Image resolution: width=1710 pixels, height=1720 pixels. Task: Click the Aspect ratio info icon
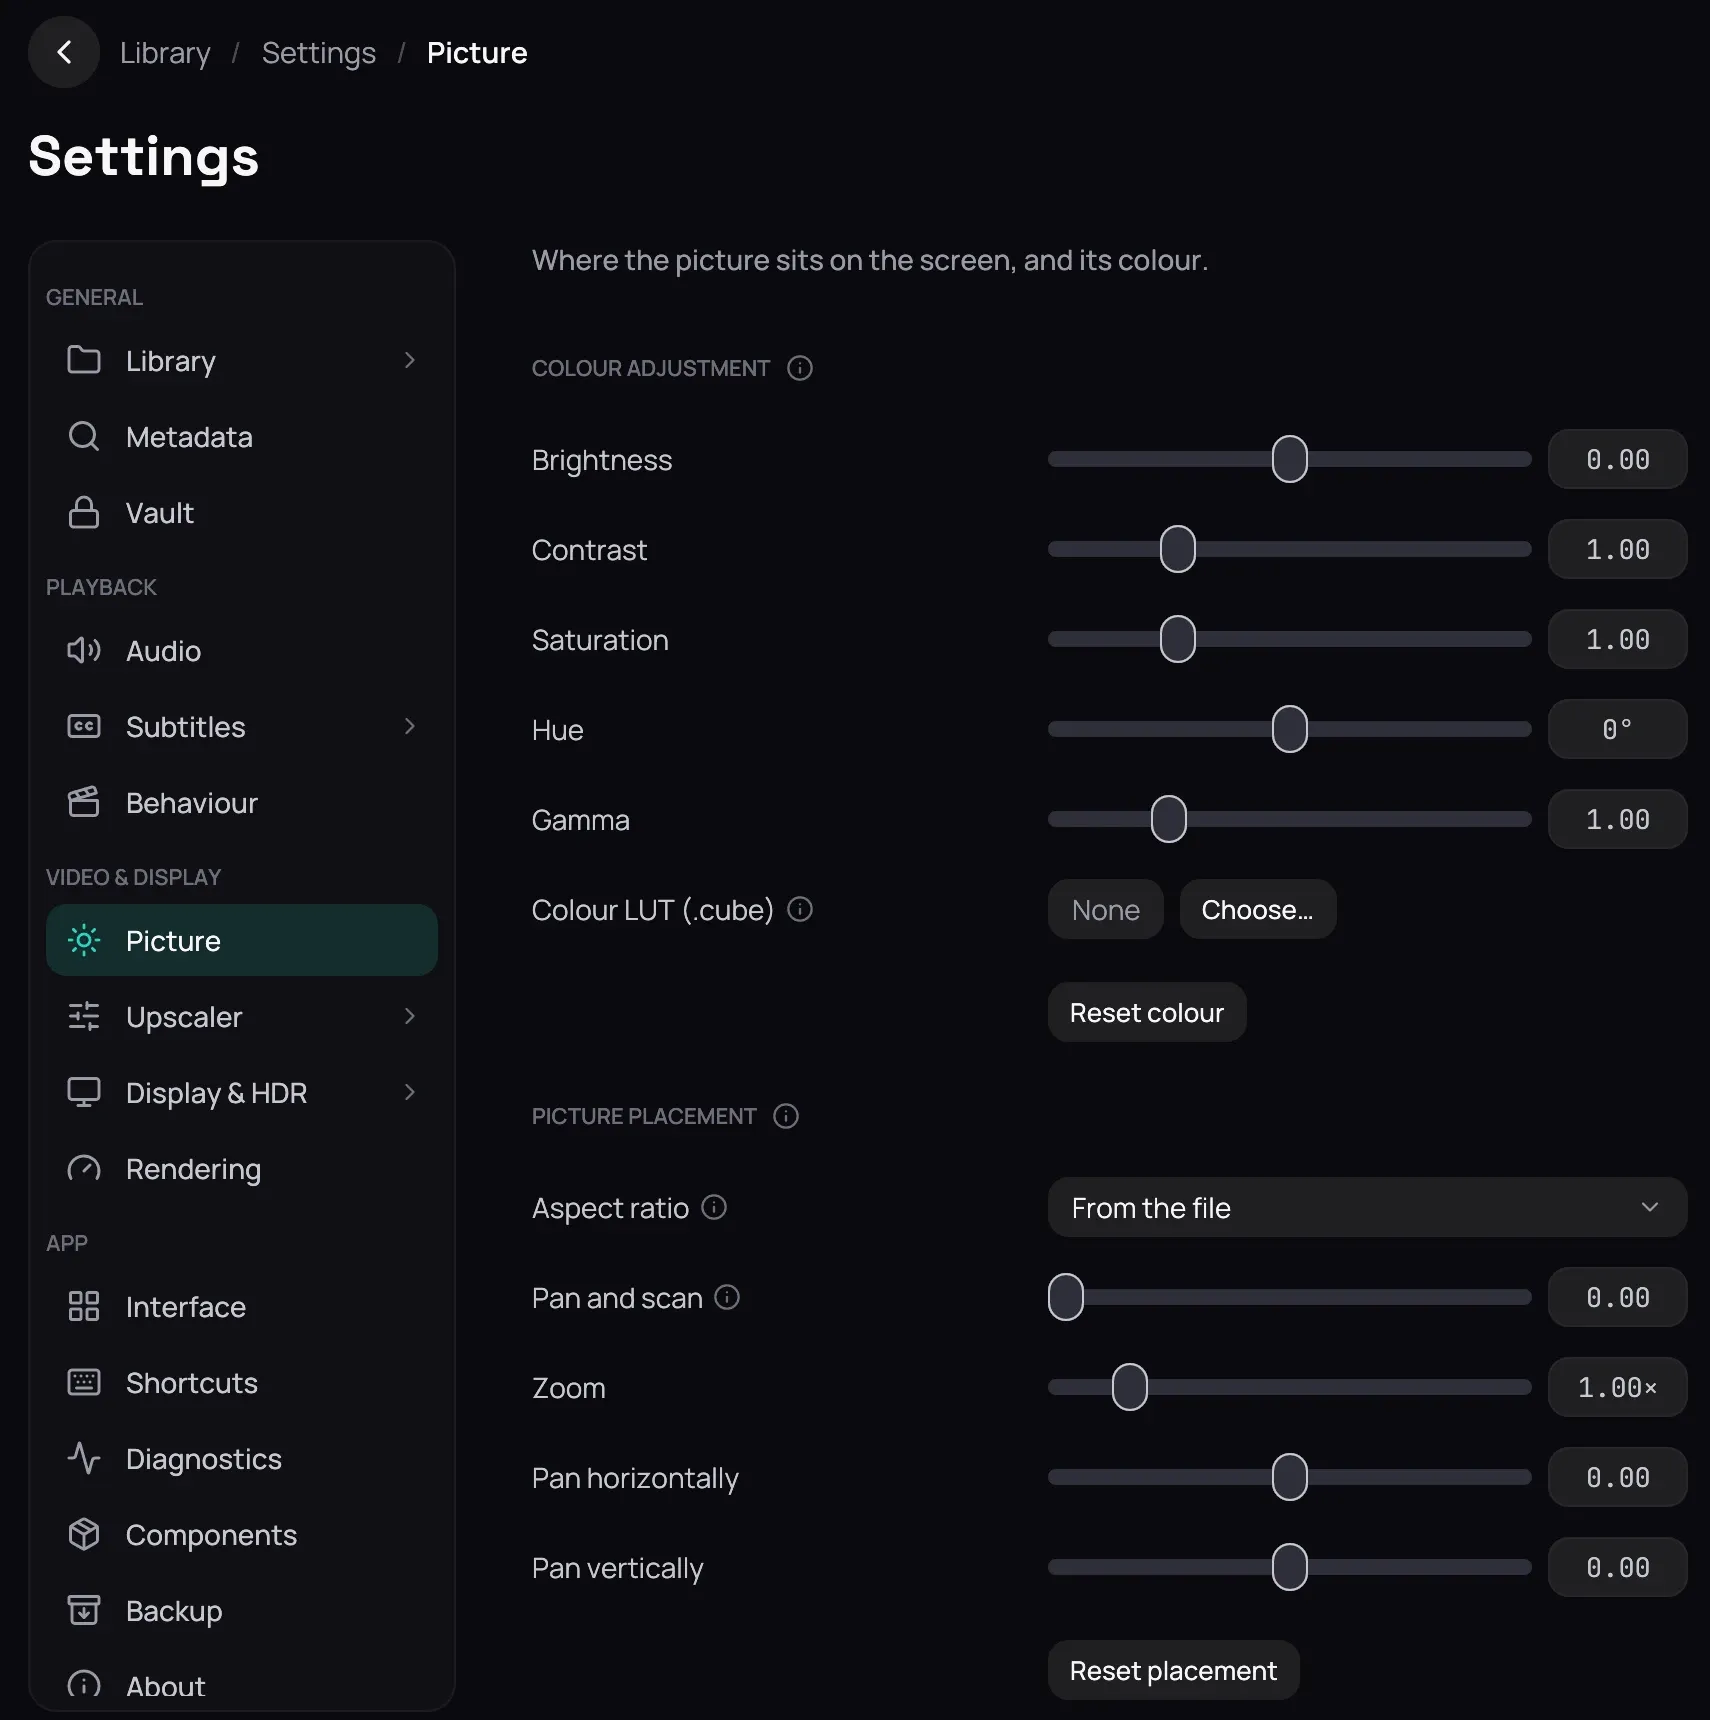pos(714,1207)
